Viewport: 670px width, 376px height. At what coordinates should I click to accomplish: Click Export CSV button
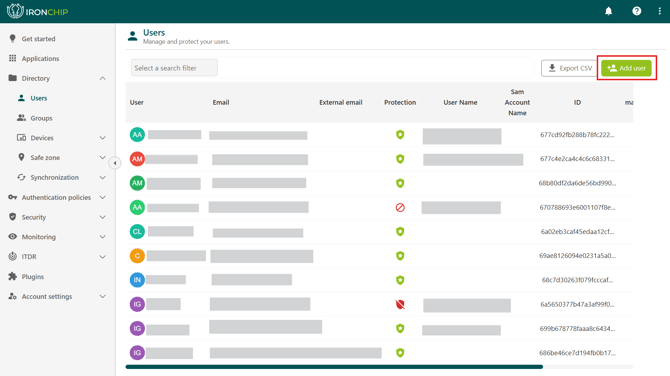pyautogui.click(x=570, y=68)
